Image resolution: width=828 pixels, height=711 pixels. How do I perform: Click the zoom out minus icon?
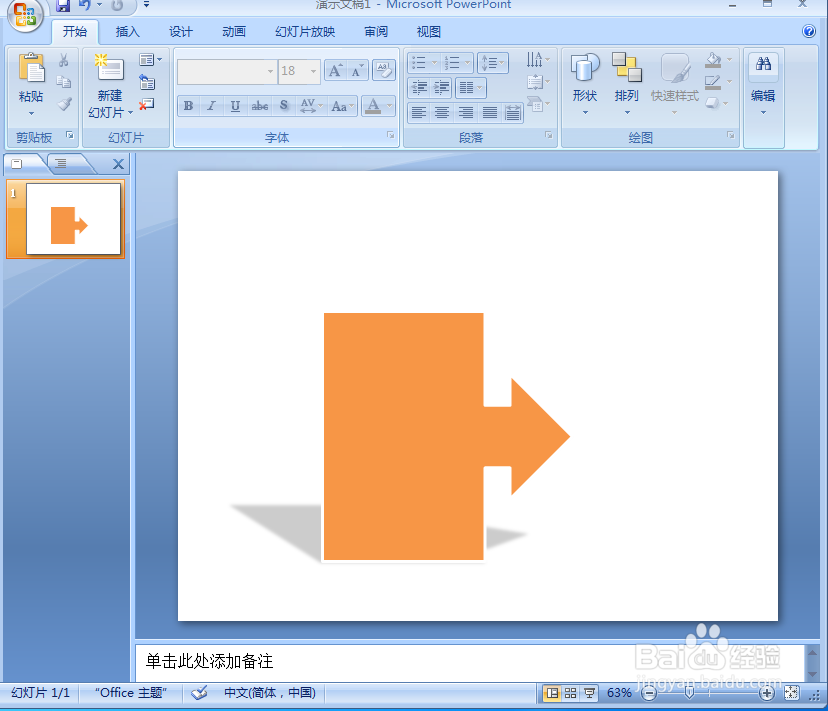click(649, 693)
